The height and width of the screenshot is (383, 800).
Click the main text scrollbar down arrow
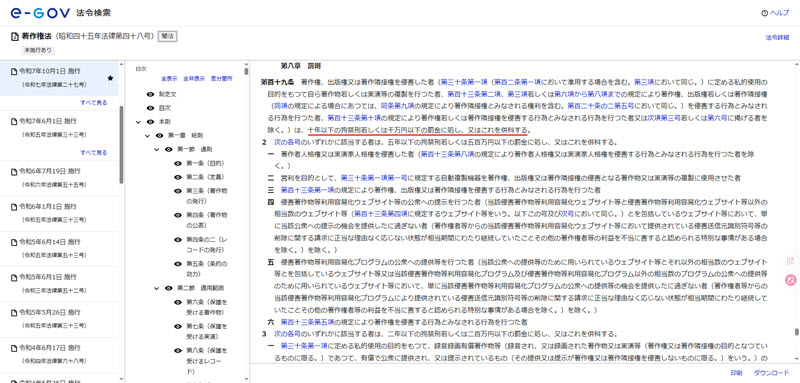coord(796,359)
